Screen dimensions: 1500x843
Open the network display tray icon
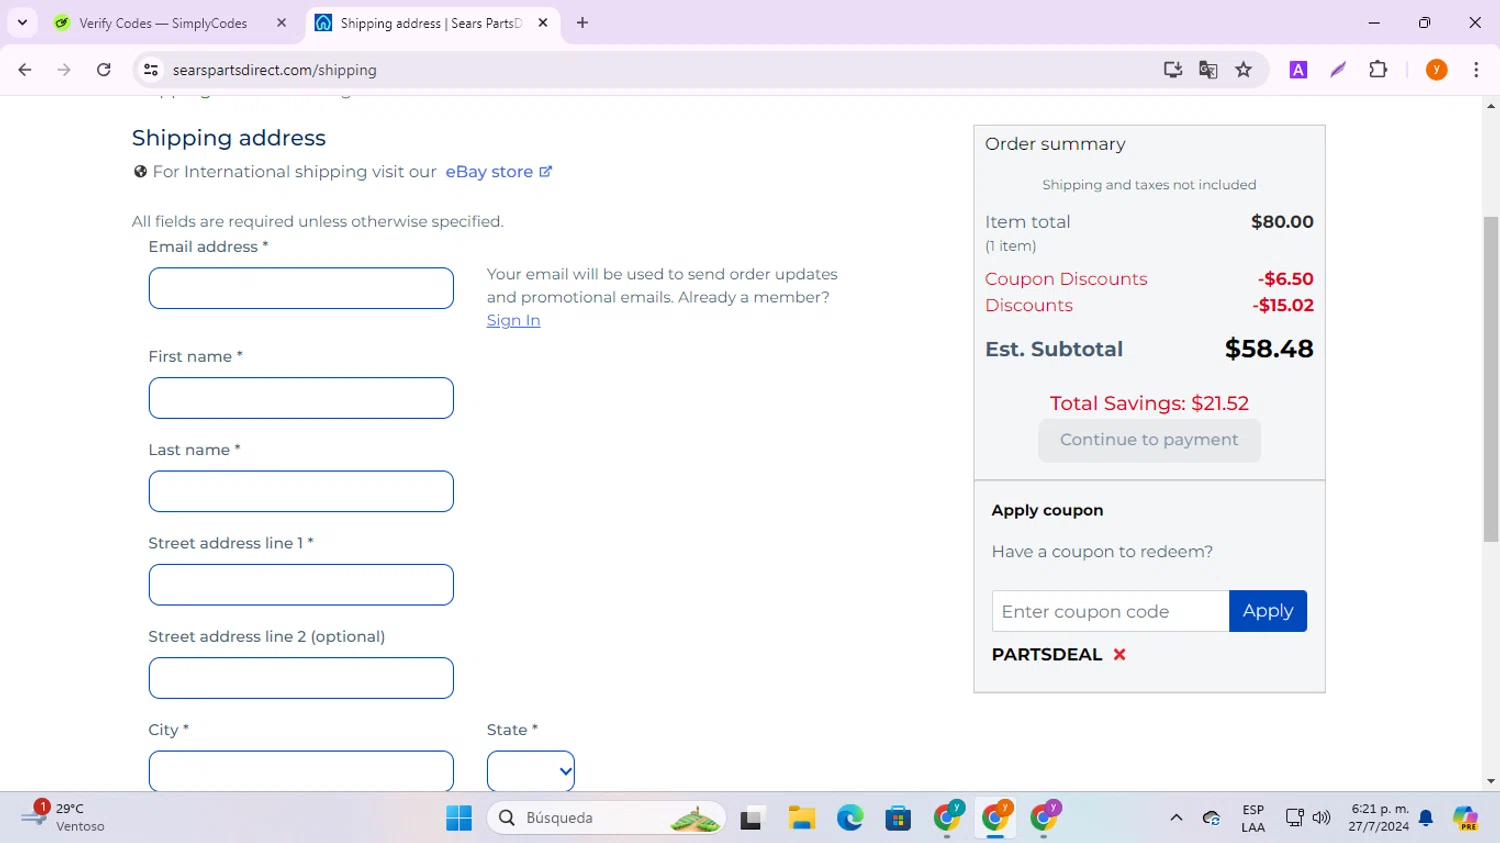tap(1294, 818)
